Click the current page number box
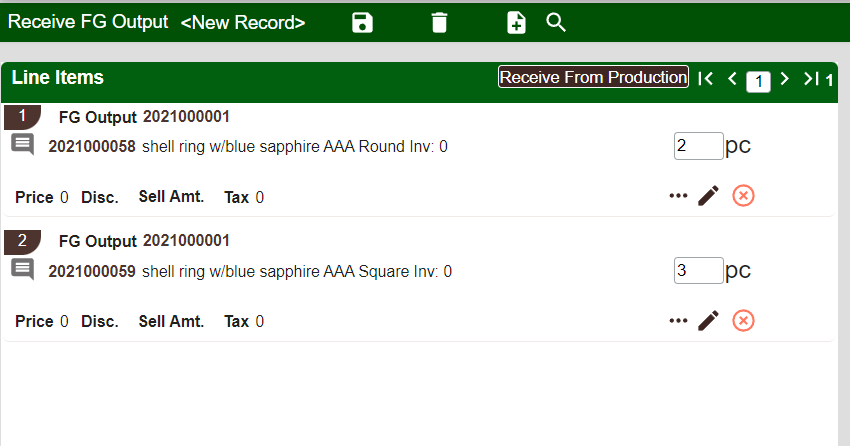The height and width of the screenshot is (446, 850). [758, 81]
